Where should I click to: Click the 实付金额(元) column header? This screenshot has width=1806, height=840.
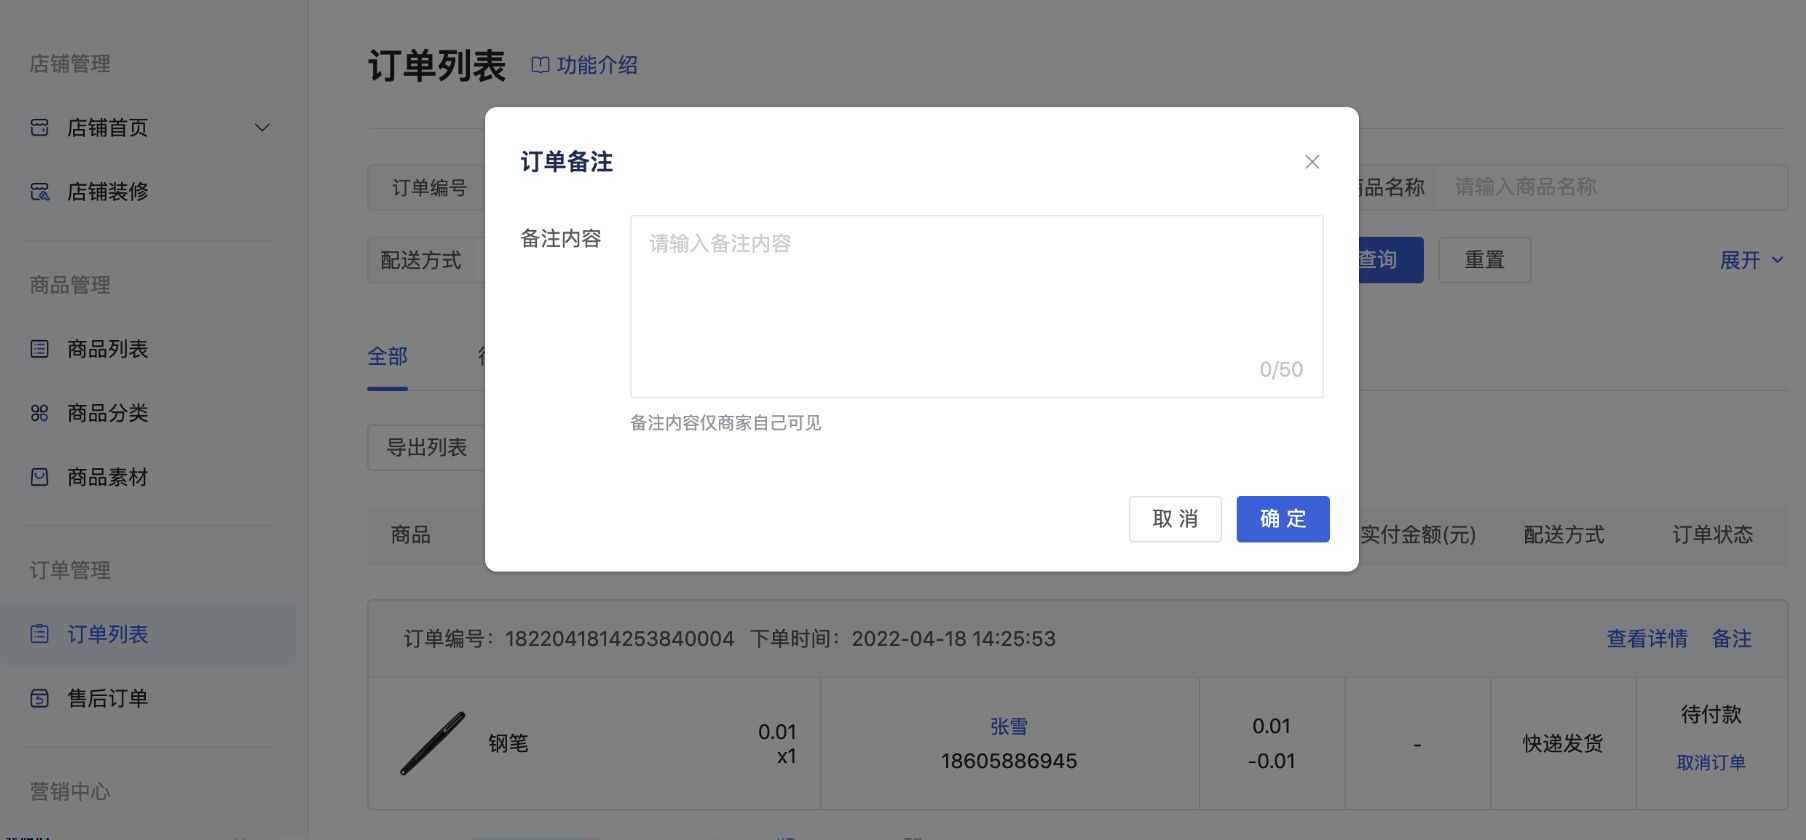[1418, 535]
